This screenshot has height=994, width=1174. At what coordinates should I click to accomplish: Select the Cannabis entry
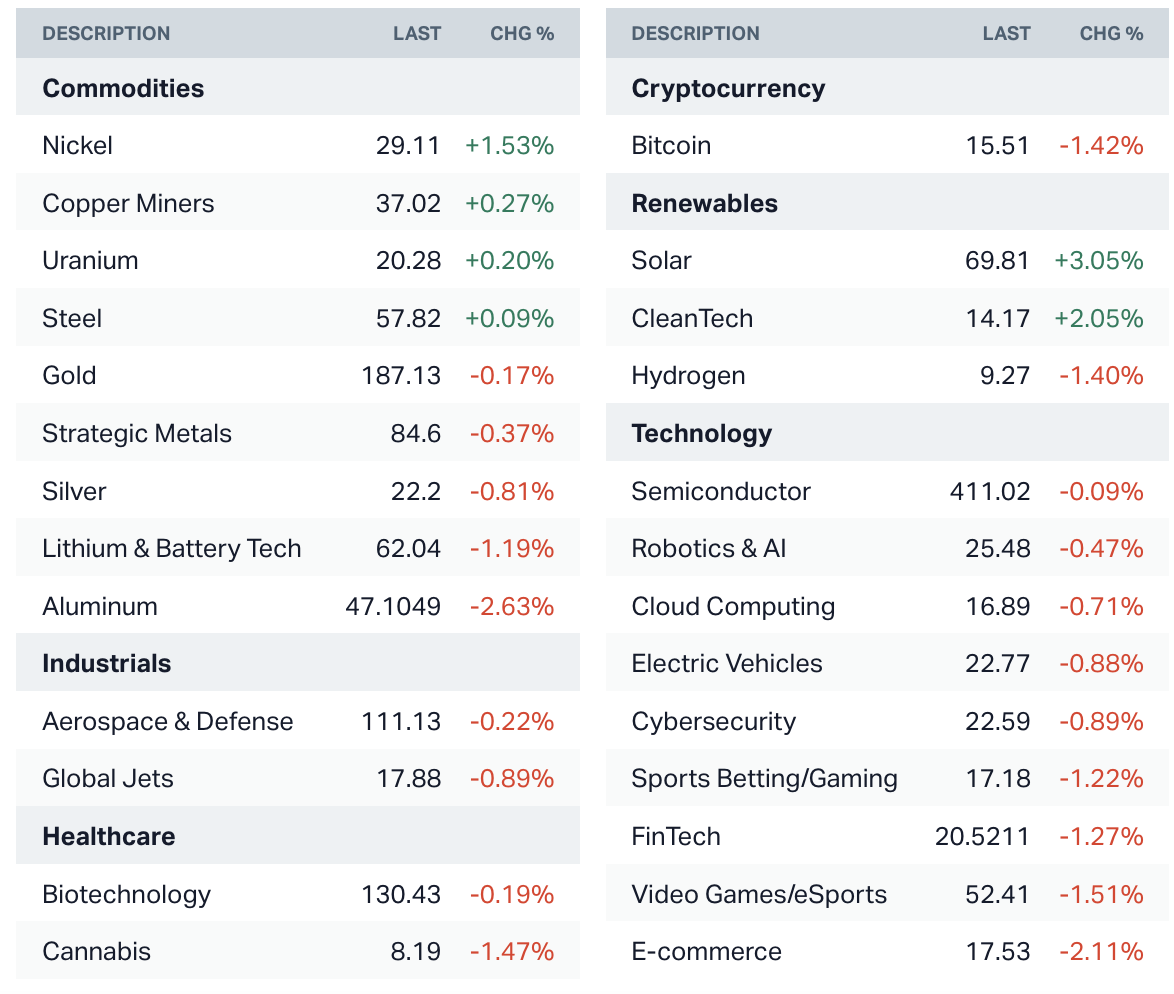coord(96,952)
